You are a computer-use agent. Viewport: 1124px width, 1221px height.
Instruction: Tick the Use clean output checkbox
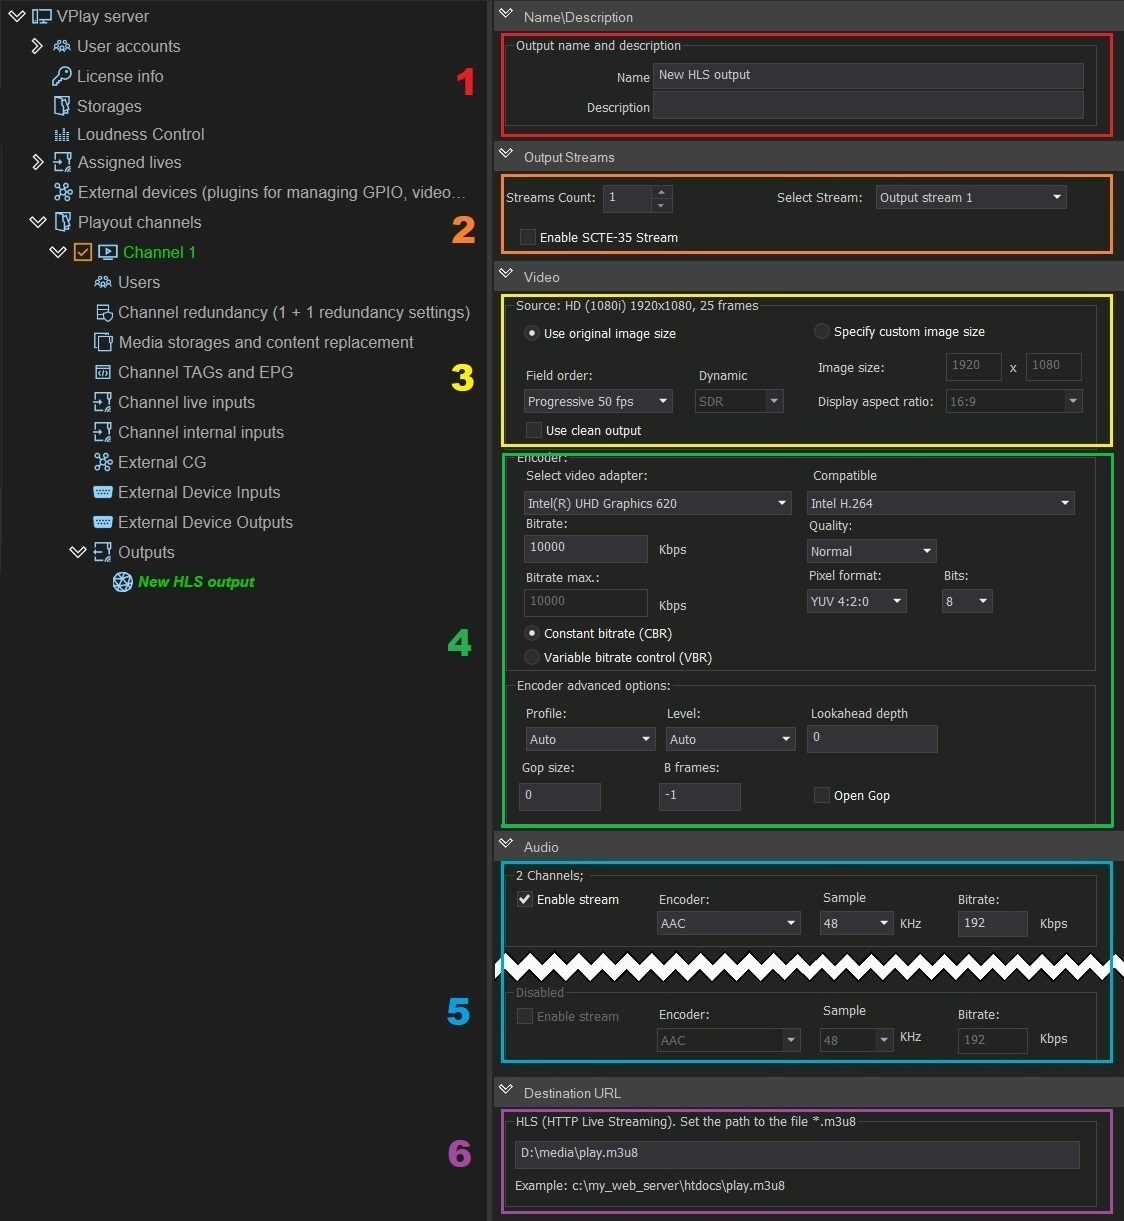534,430
